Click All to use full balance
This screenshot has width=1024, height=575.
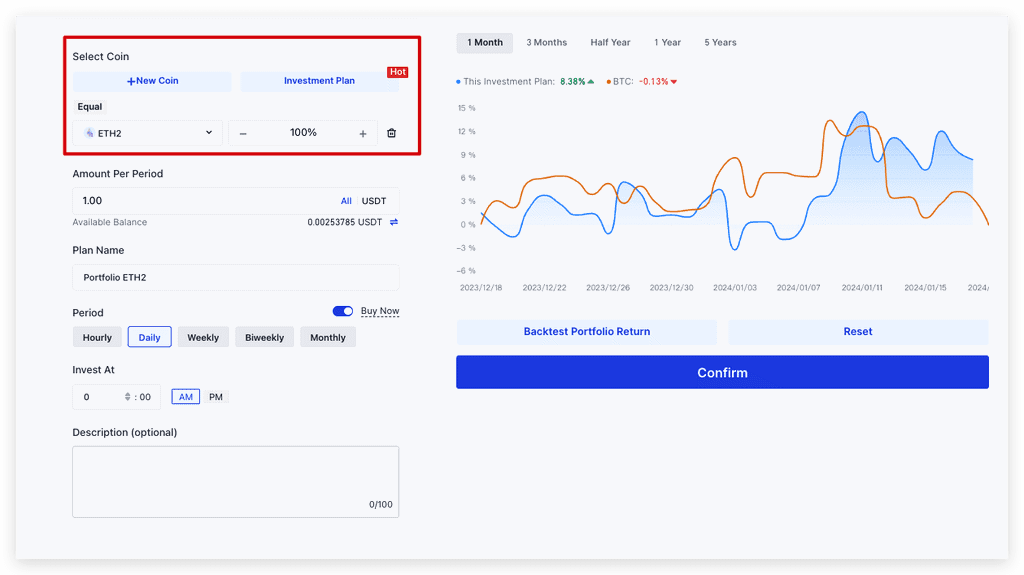346,201
